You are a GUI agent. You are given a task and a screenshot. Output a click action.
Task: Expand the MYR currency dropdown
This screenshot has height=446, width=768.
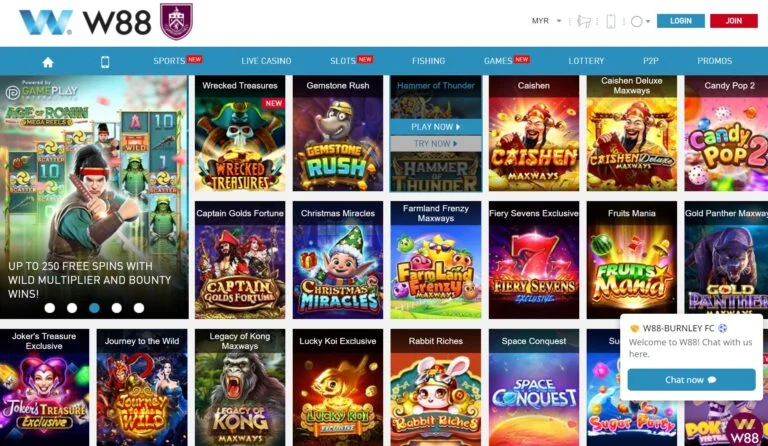click(x=547, y=21)
